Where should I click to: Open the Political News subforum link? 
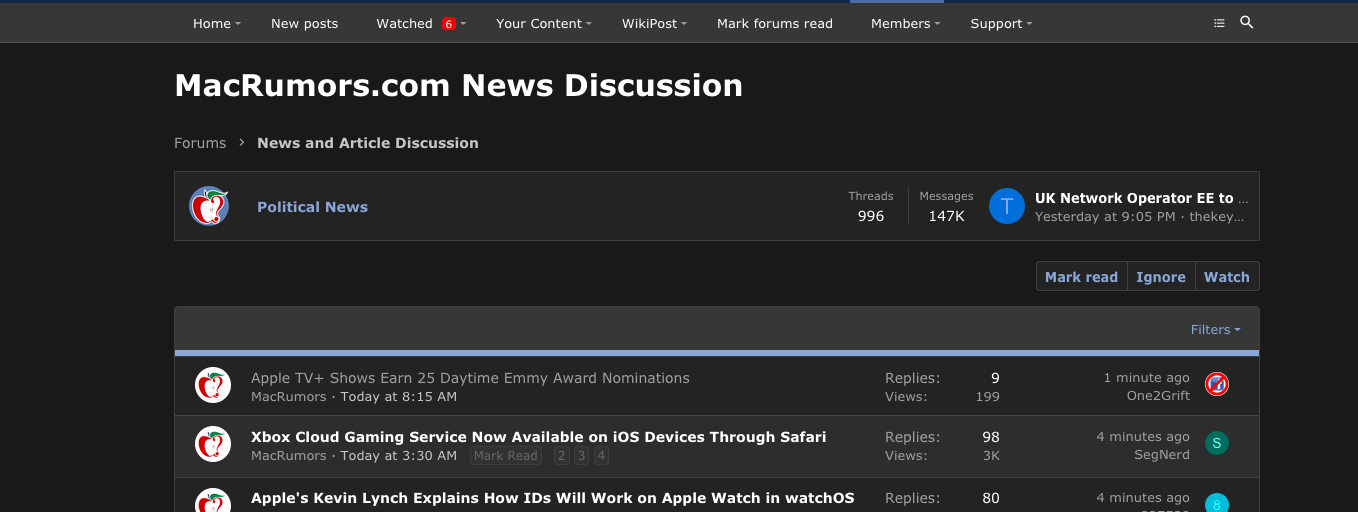312,207
